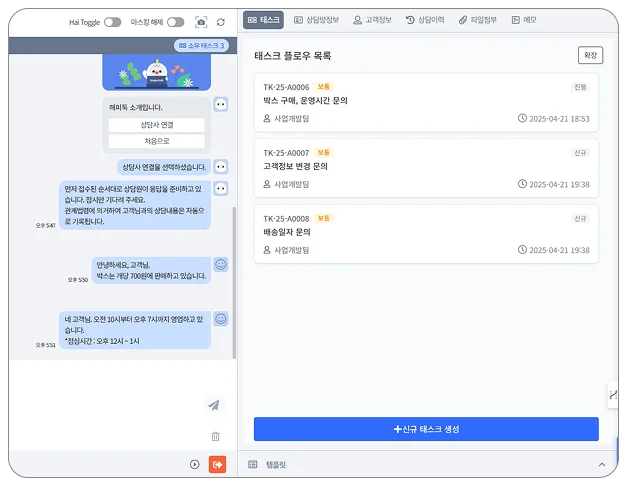The height and width of the screenshot is (485, 627).
Task: Open task card TK-25-A0007
Action: pos(426,168)
